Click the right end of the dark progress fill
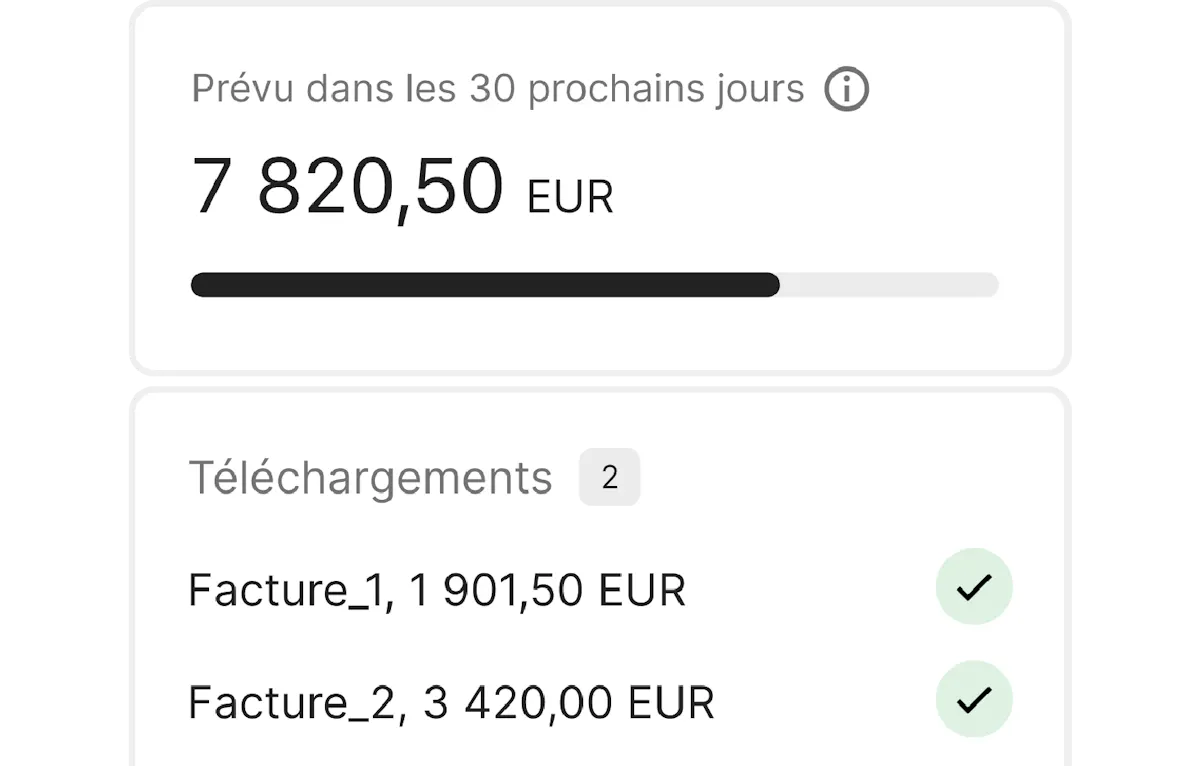1200x766 pixels. coord(772,285)
